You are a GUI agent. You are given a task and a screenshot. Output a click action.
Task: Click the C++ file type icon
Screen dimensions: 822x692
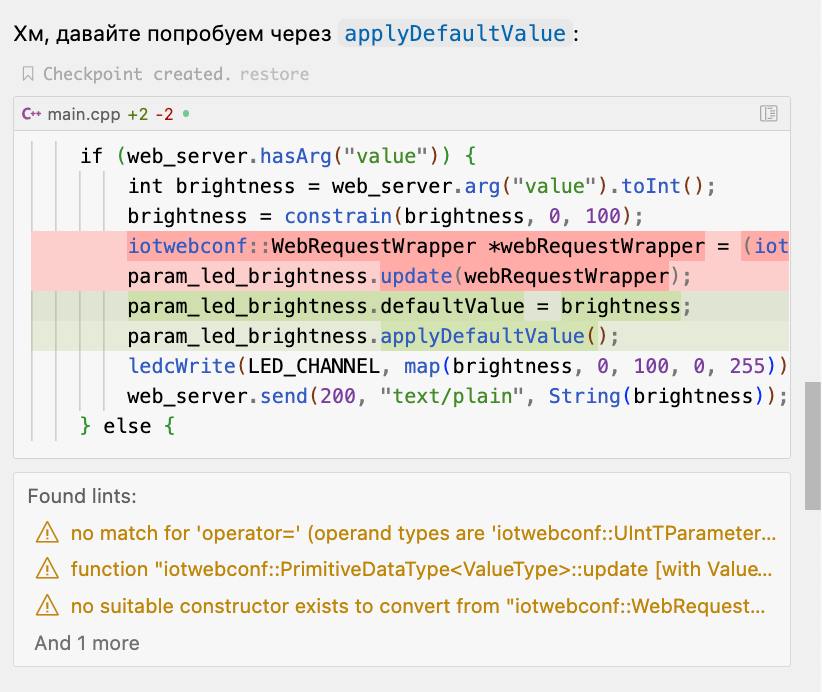point(31,114)
